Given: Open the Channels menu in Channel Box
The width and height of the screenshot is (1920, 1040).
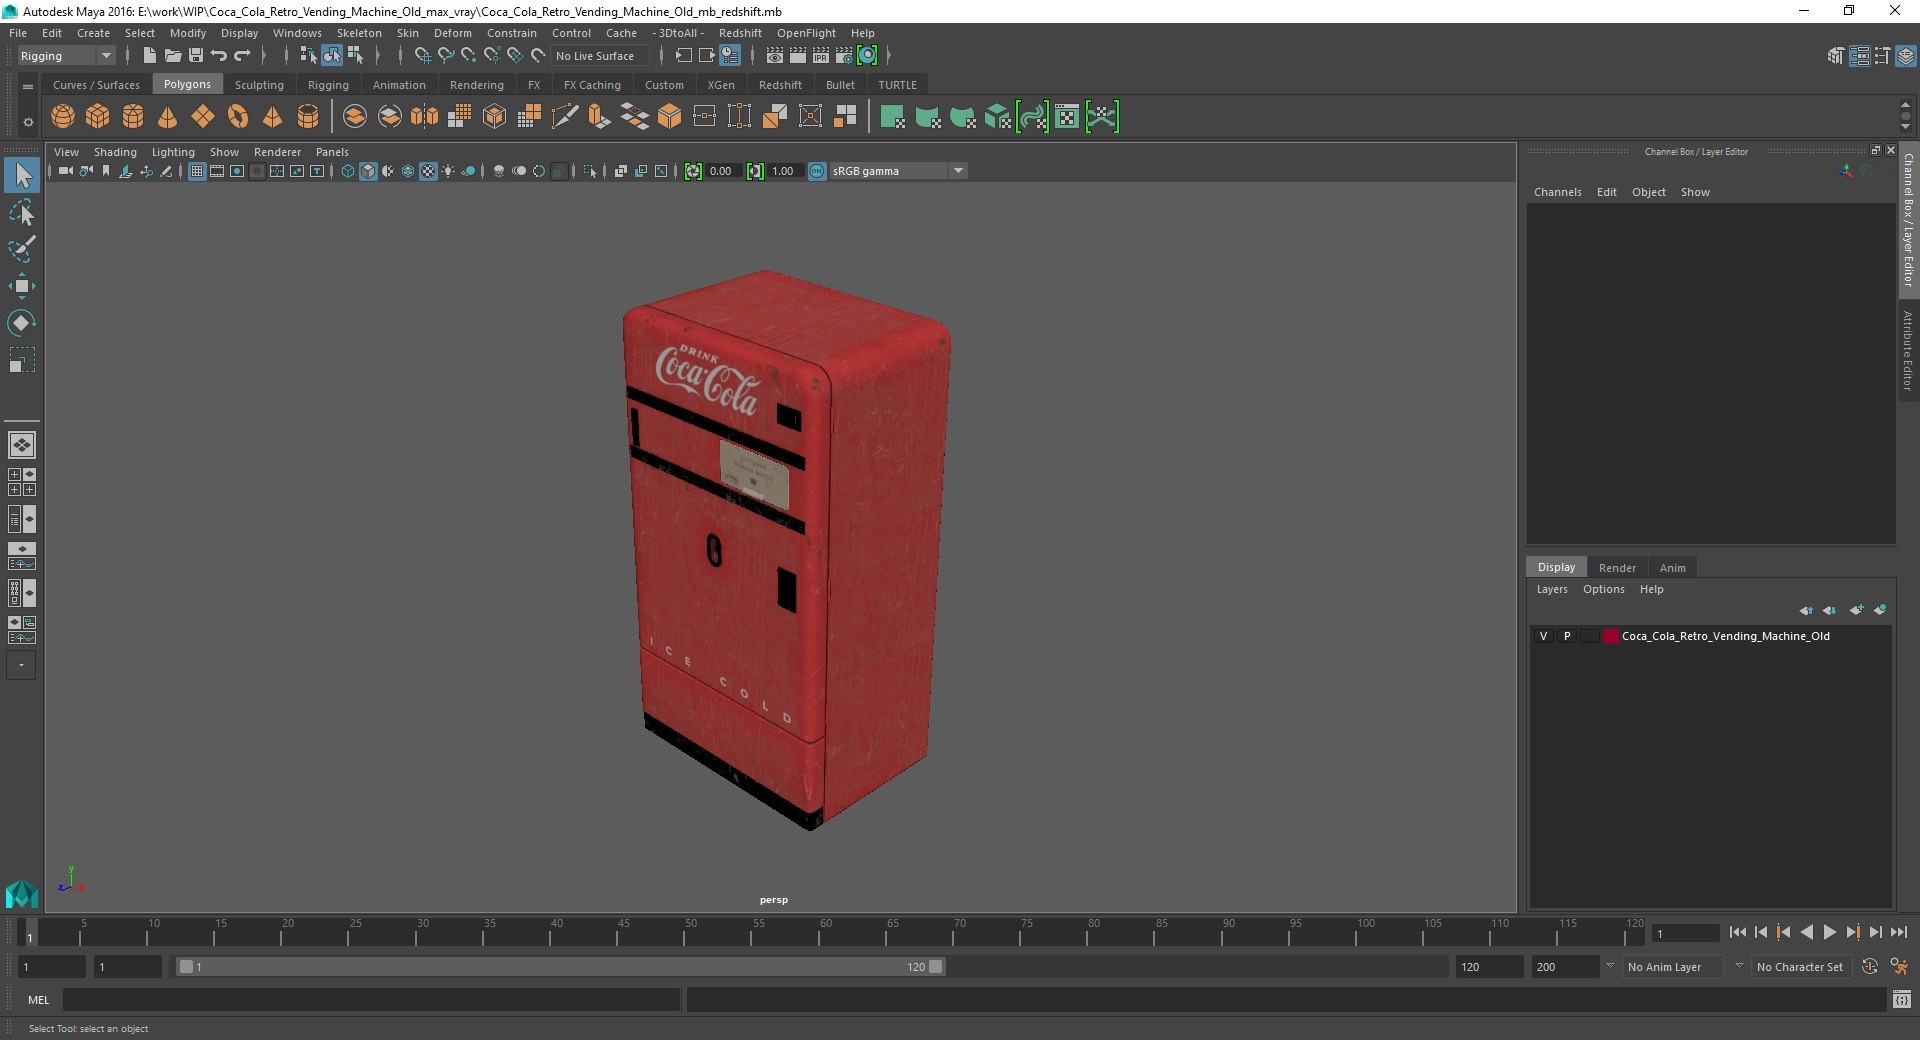Looking at the screenshot, I should pyautogui.click(x=1557, y=192).
